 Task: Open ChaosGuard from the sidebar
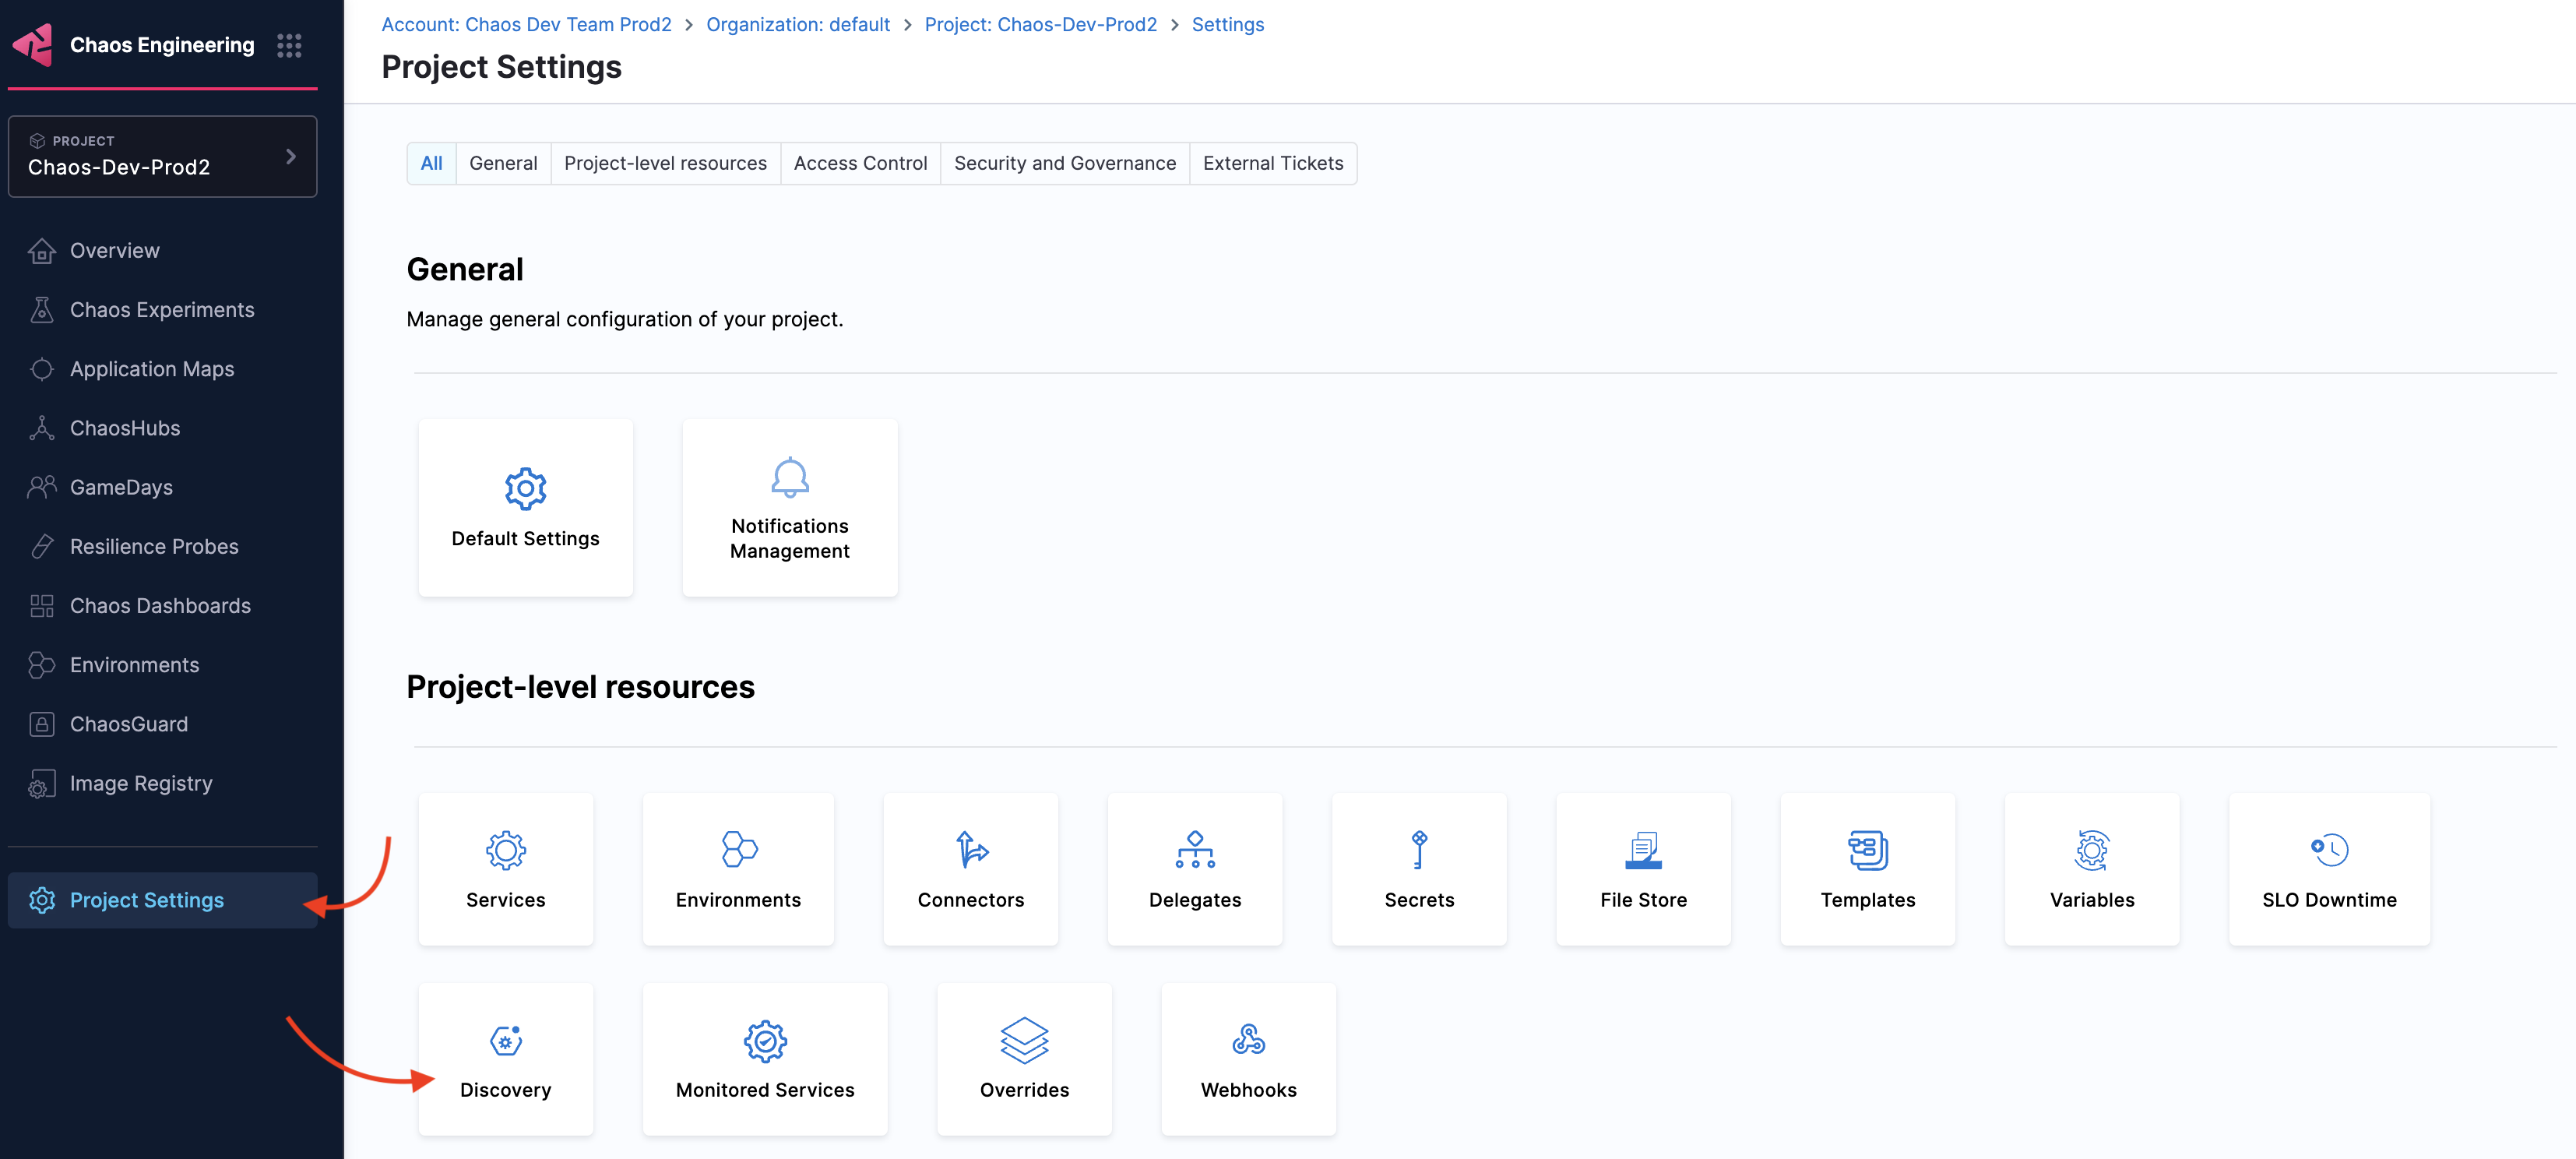[128, 724]
